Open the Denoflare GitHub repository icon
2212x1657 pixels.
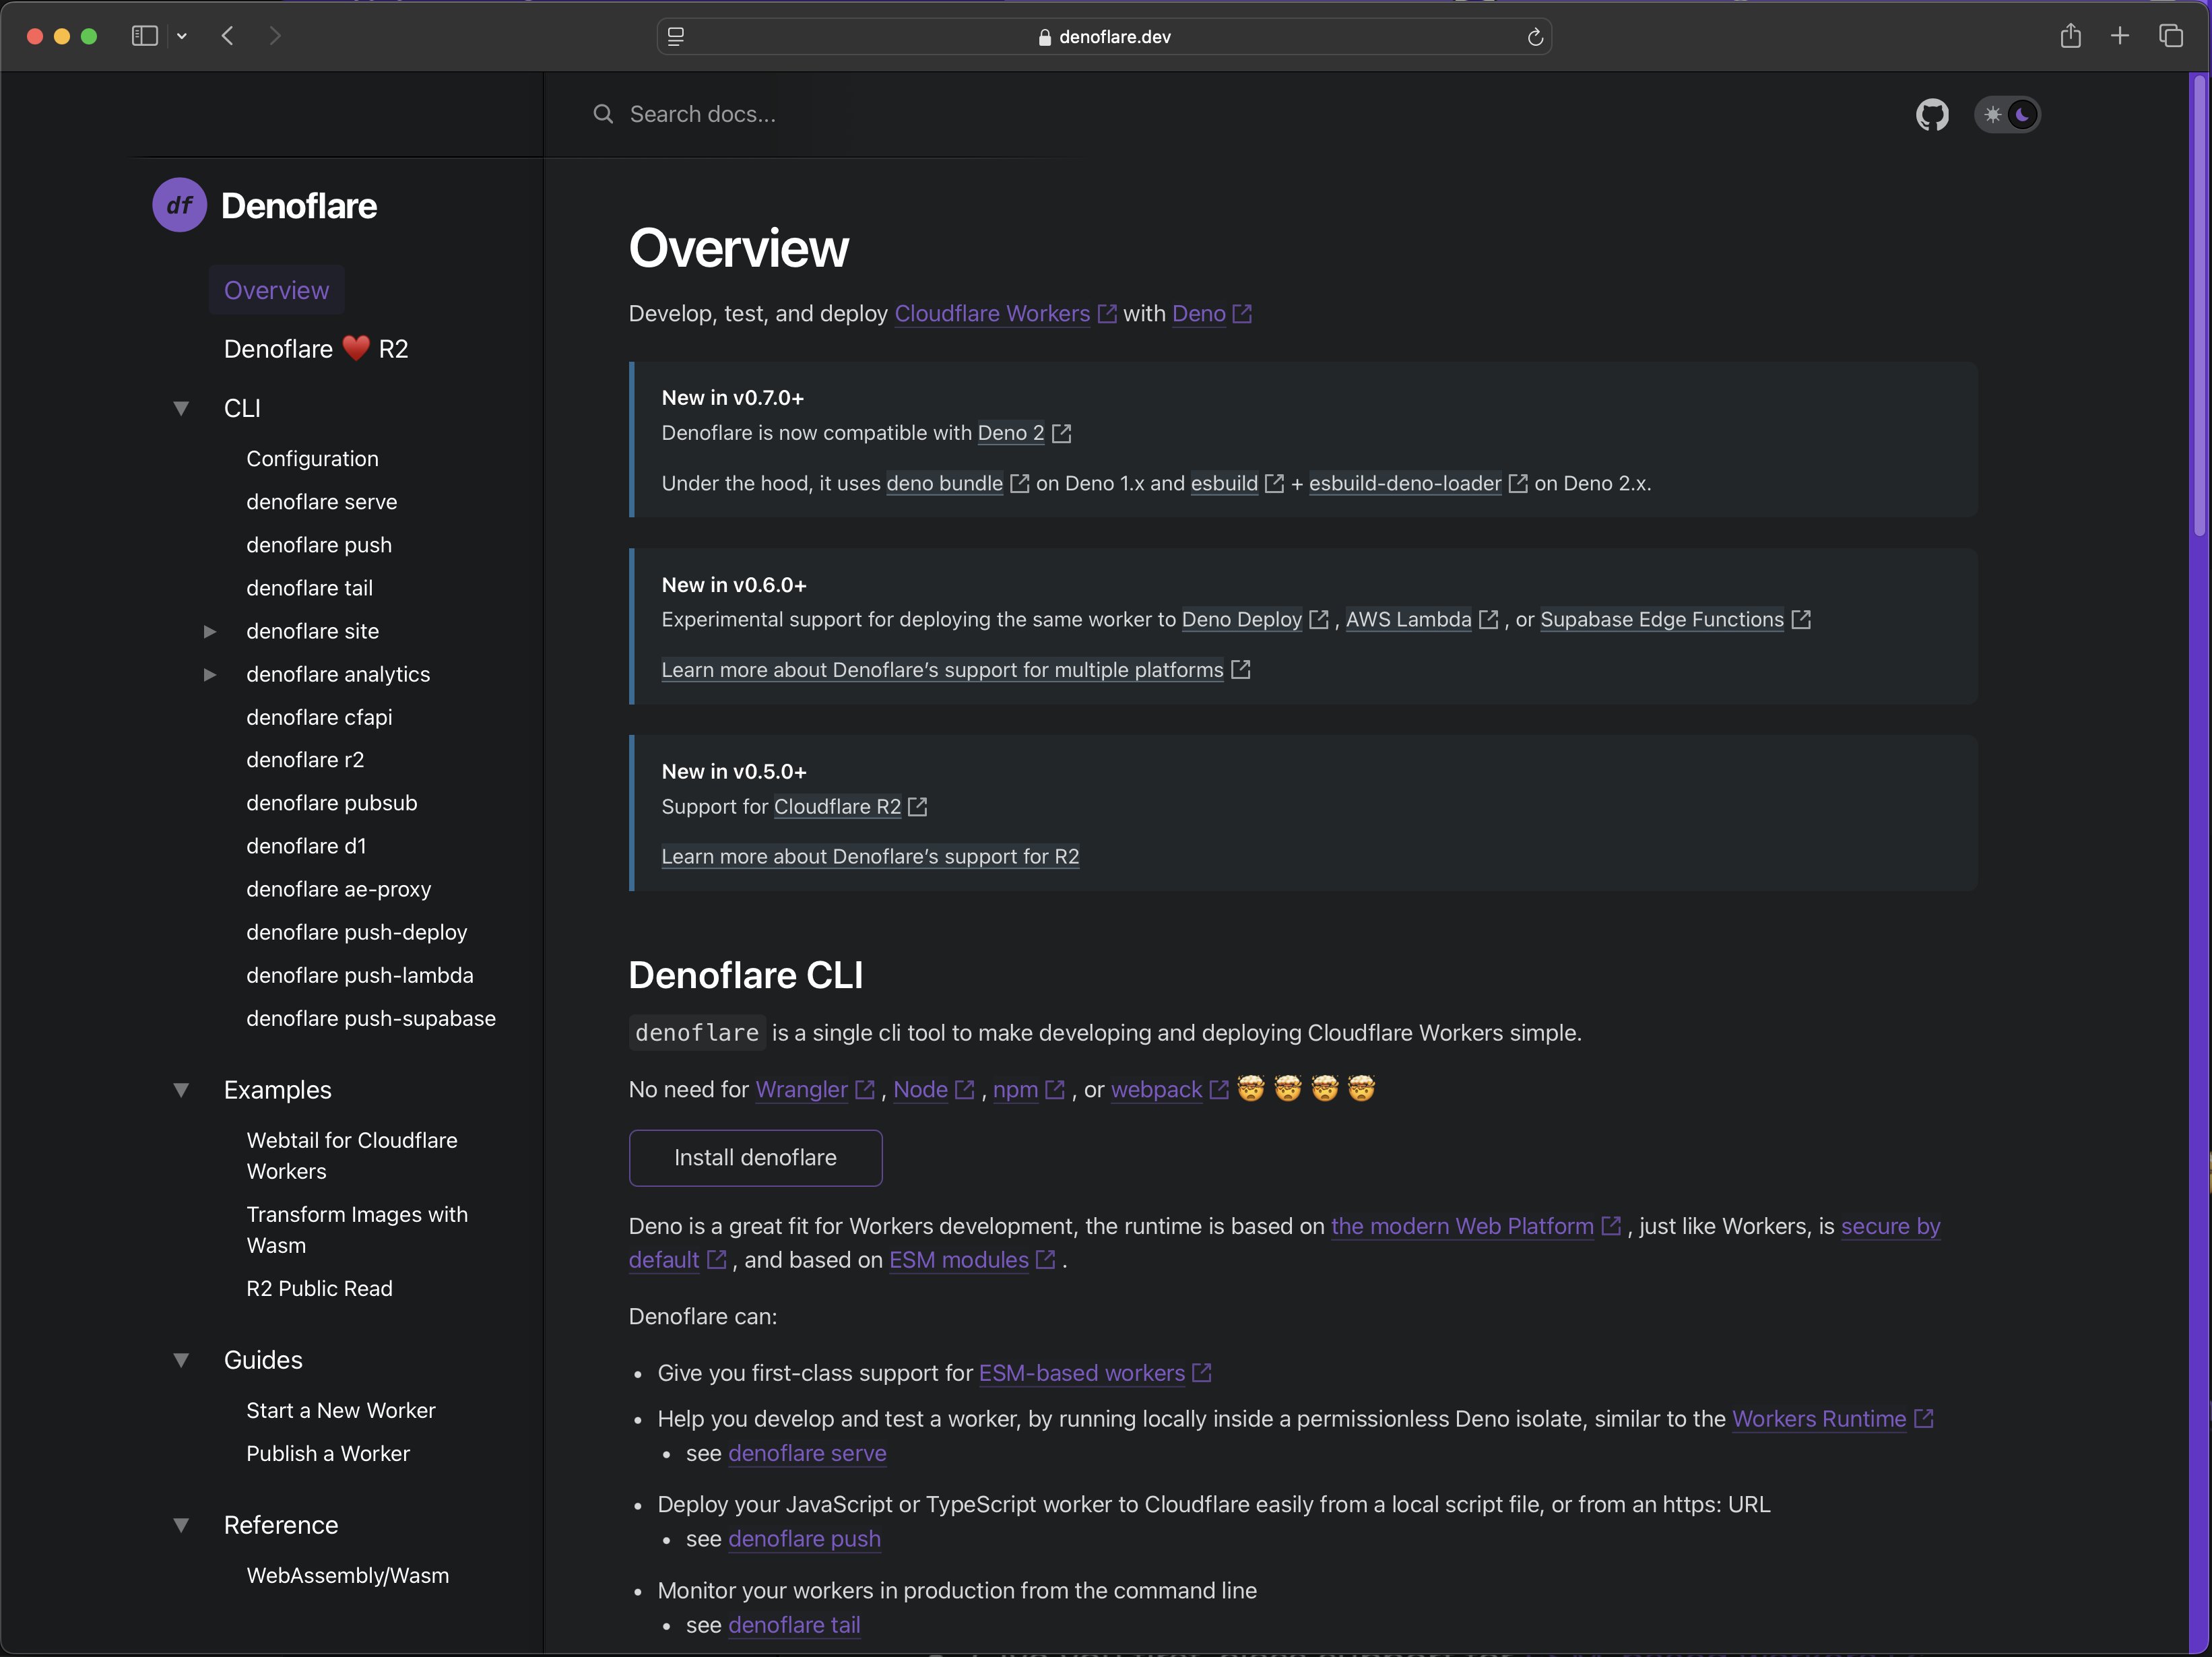point(1932,114)
